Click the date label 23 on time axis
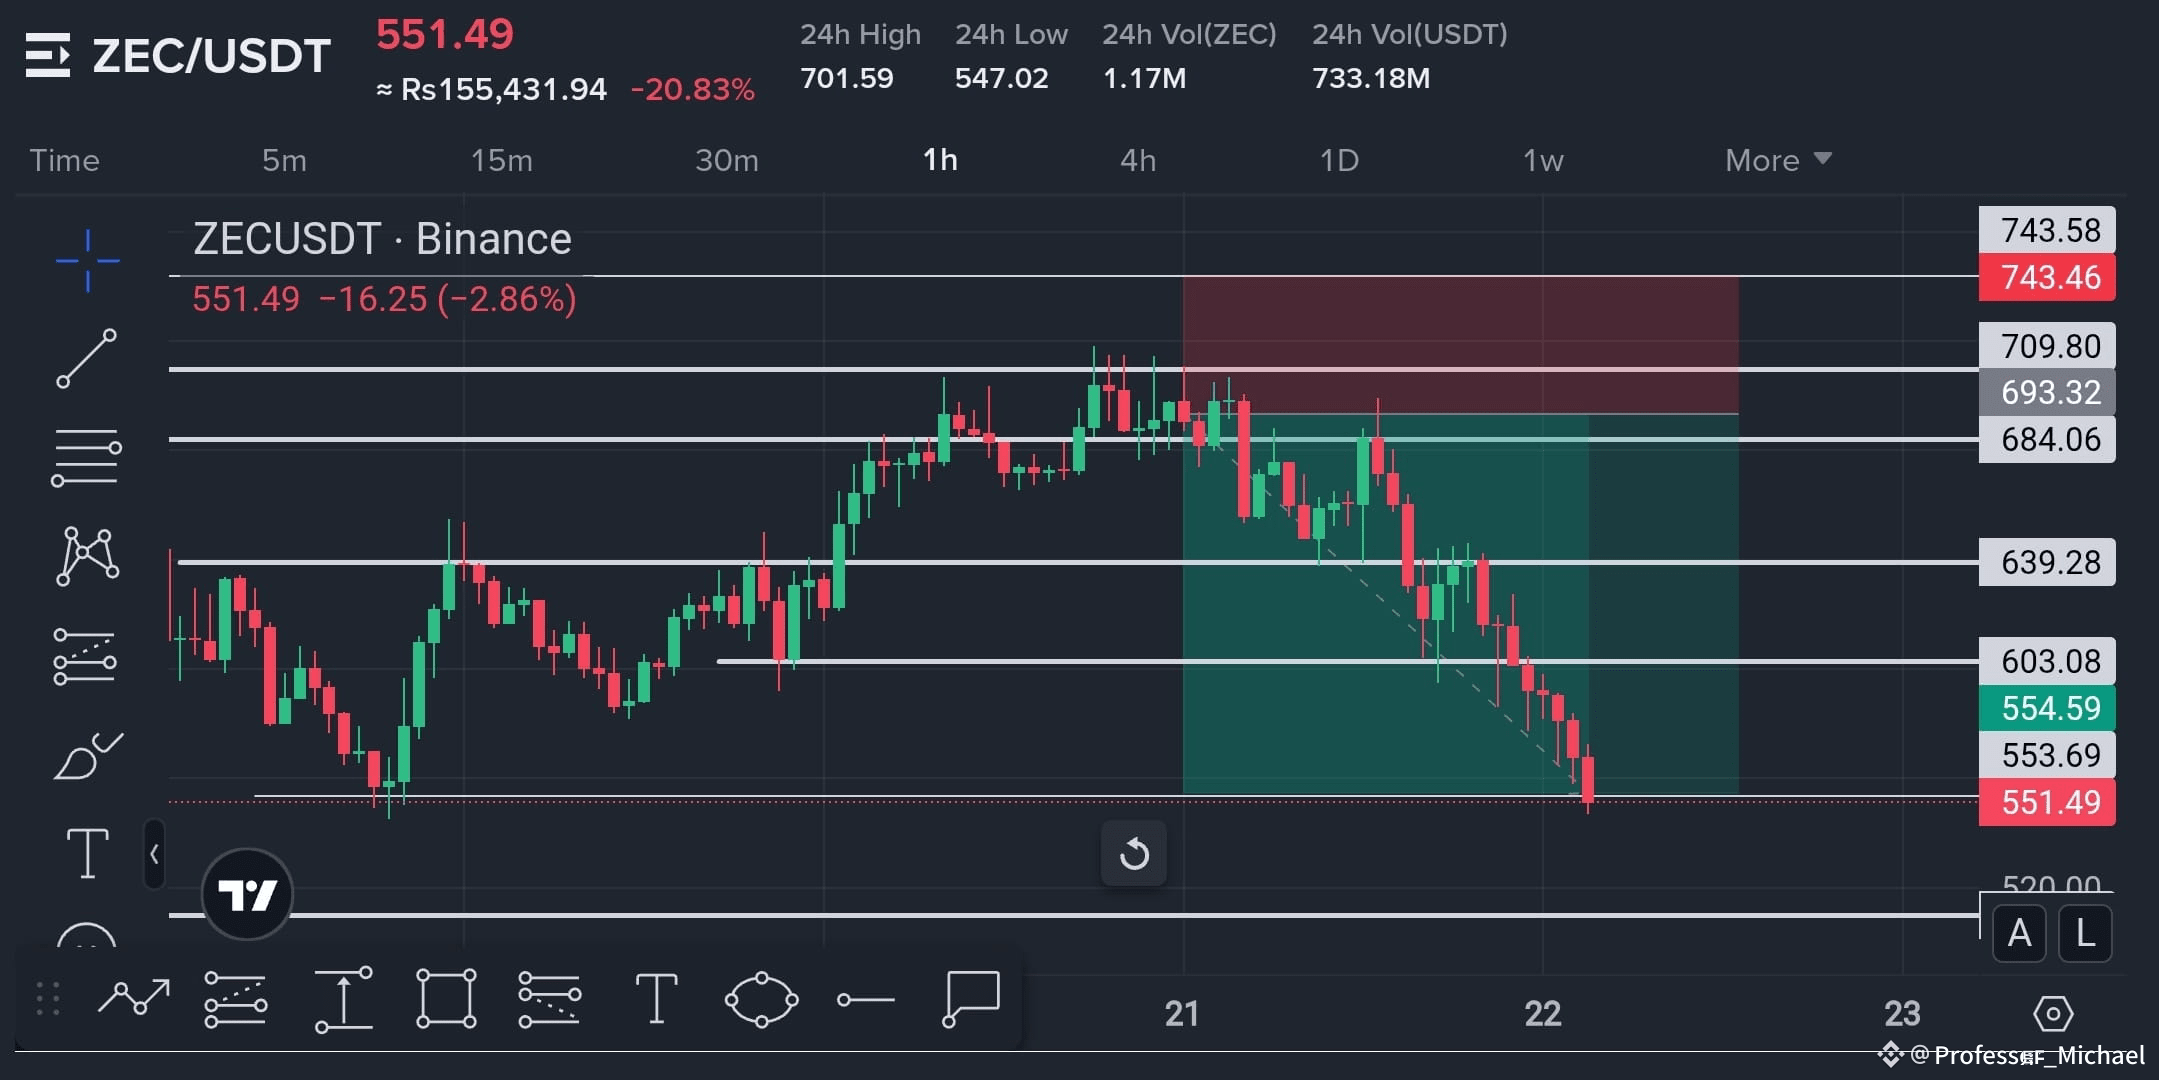Image resolution: width=2159 pixels, height=1080 pixels. coord(1902,1014)
